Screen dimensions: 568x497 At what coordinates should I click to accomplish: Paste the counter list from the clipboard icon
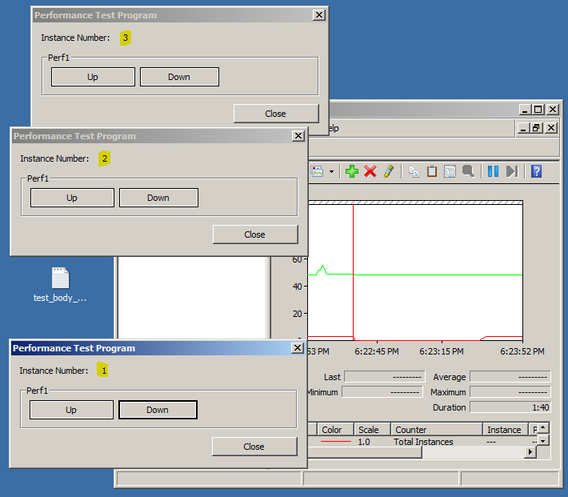(432, 171)
